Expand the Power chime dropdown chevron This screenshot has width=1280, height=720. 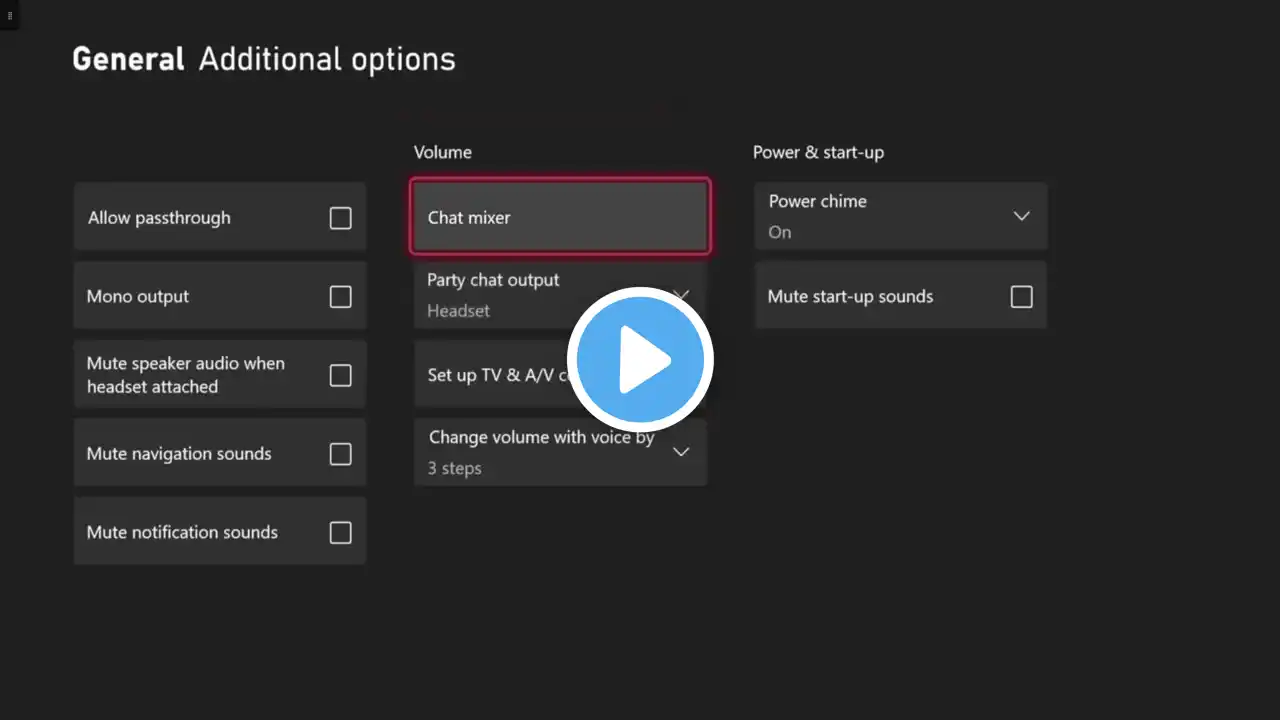pyautogui.click(x=1021, y=216)
